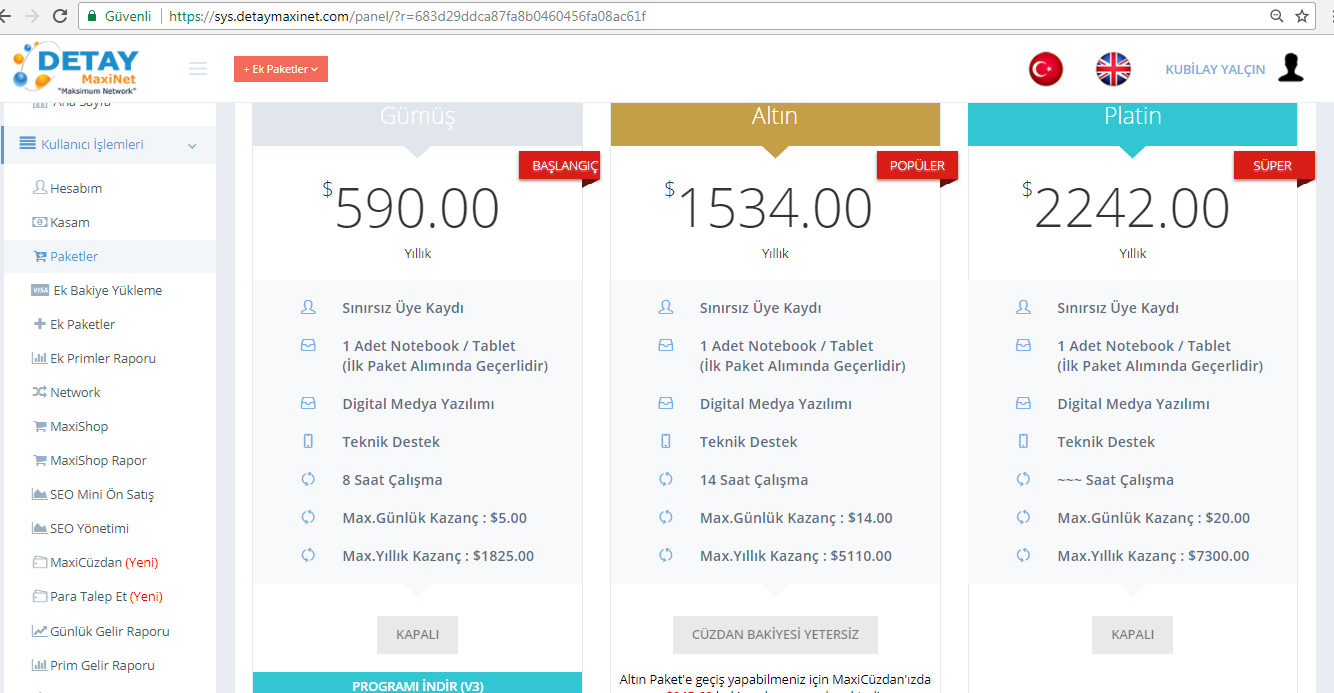The width and height of the screenshot is (1334, 693).
Task: Open Günlük Gelir Raporu in the sidebar
Action: click(109, 631)
